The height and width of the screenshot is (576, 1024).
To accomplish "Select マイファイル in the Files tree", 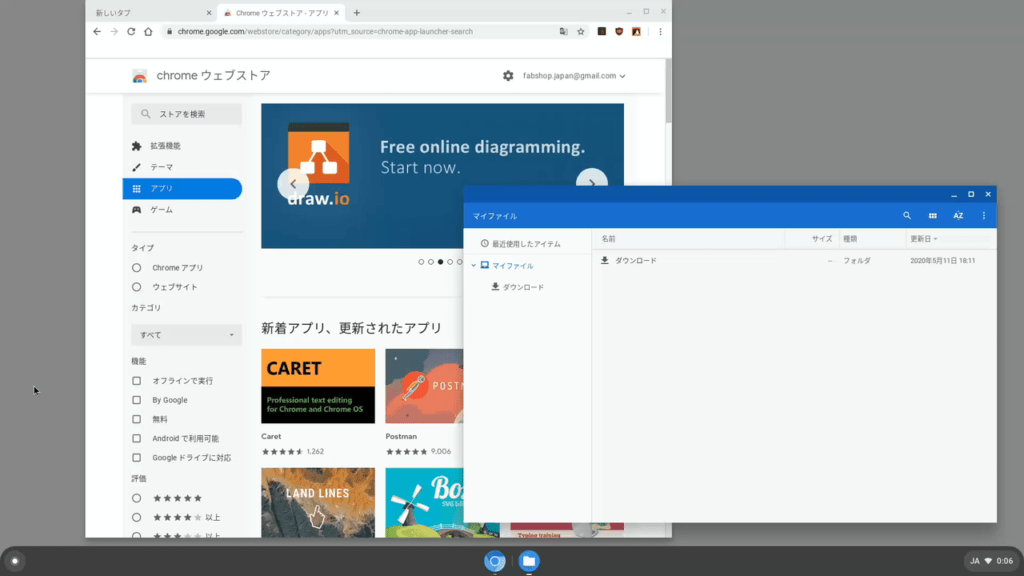I will [x=513, y=266].
